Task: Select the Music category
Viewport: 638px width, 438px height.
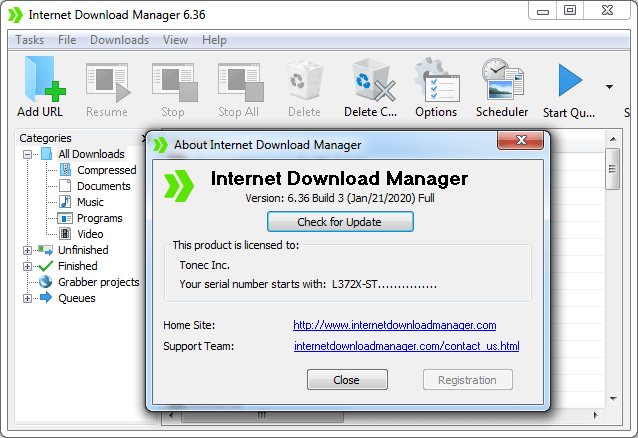Action: click(x=90, y=202)
